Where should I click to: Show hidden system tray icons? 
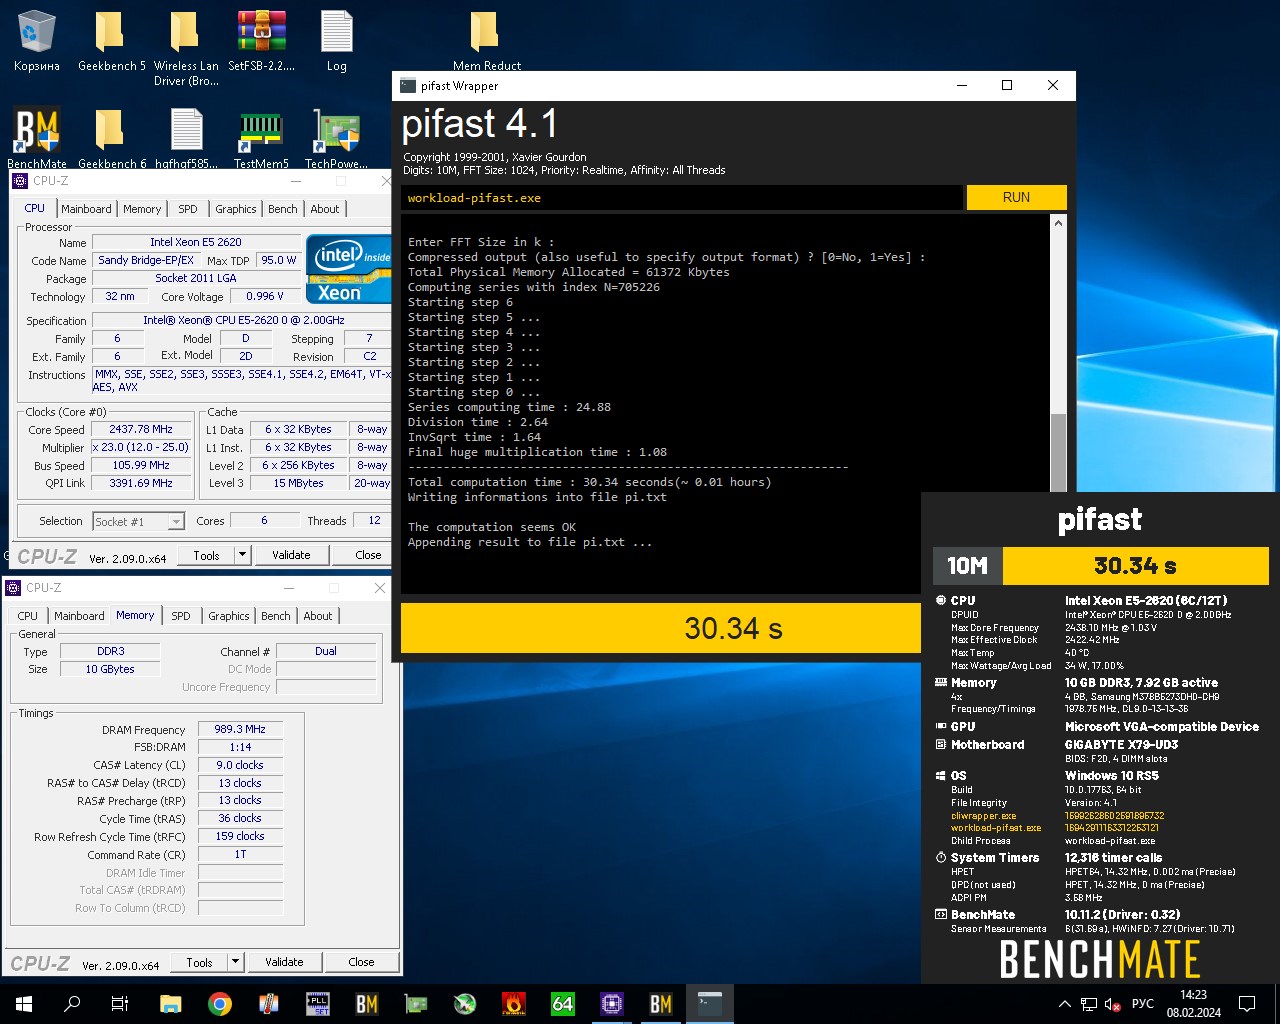(x=1065, y=1004)
